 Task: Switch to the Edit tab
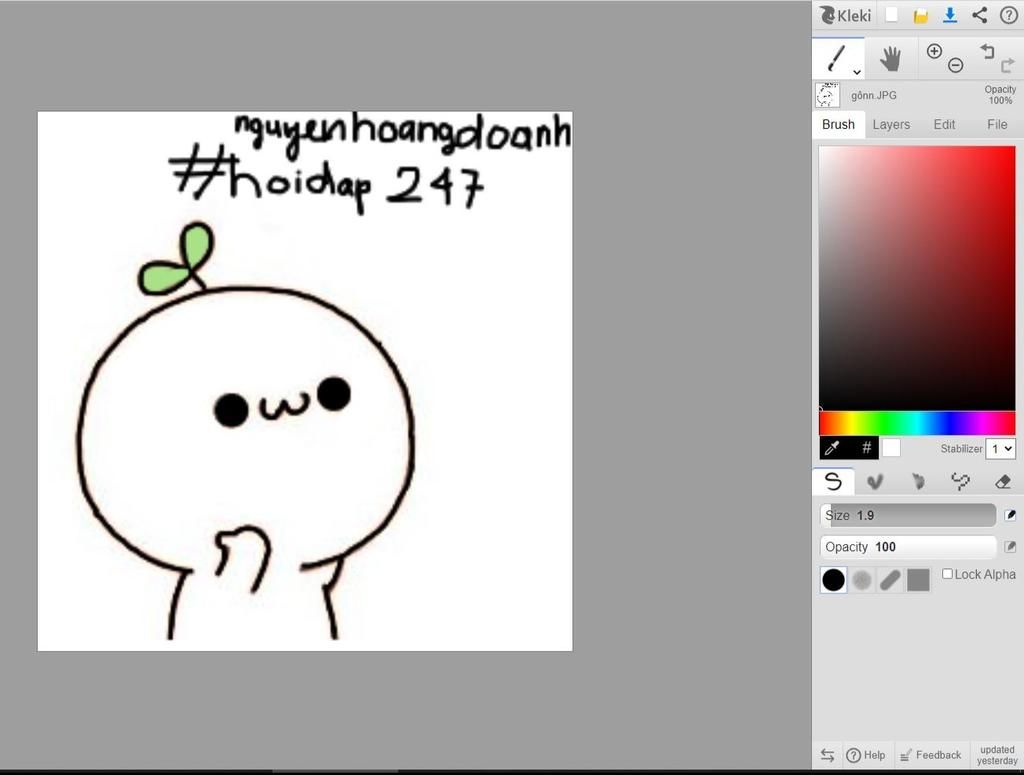[x=944, y=124]
